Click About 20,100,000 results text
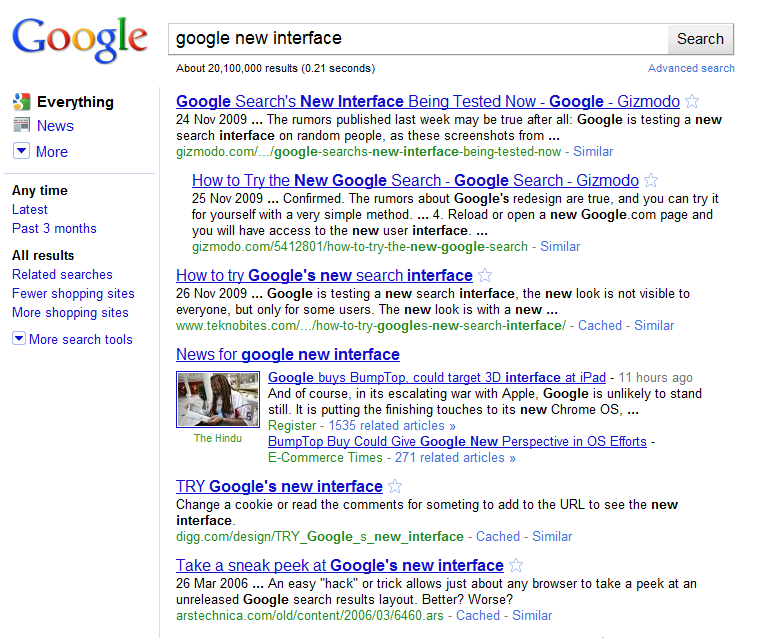This screenshot has width=769, height=638. 275,68
